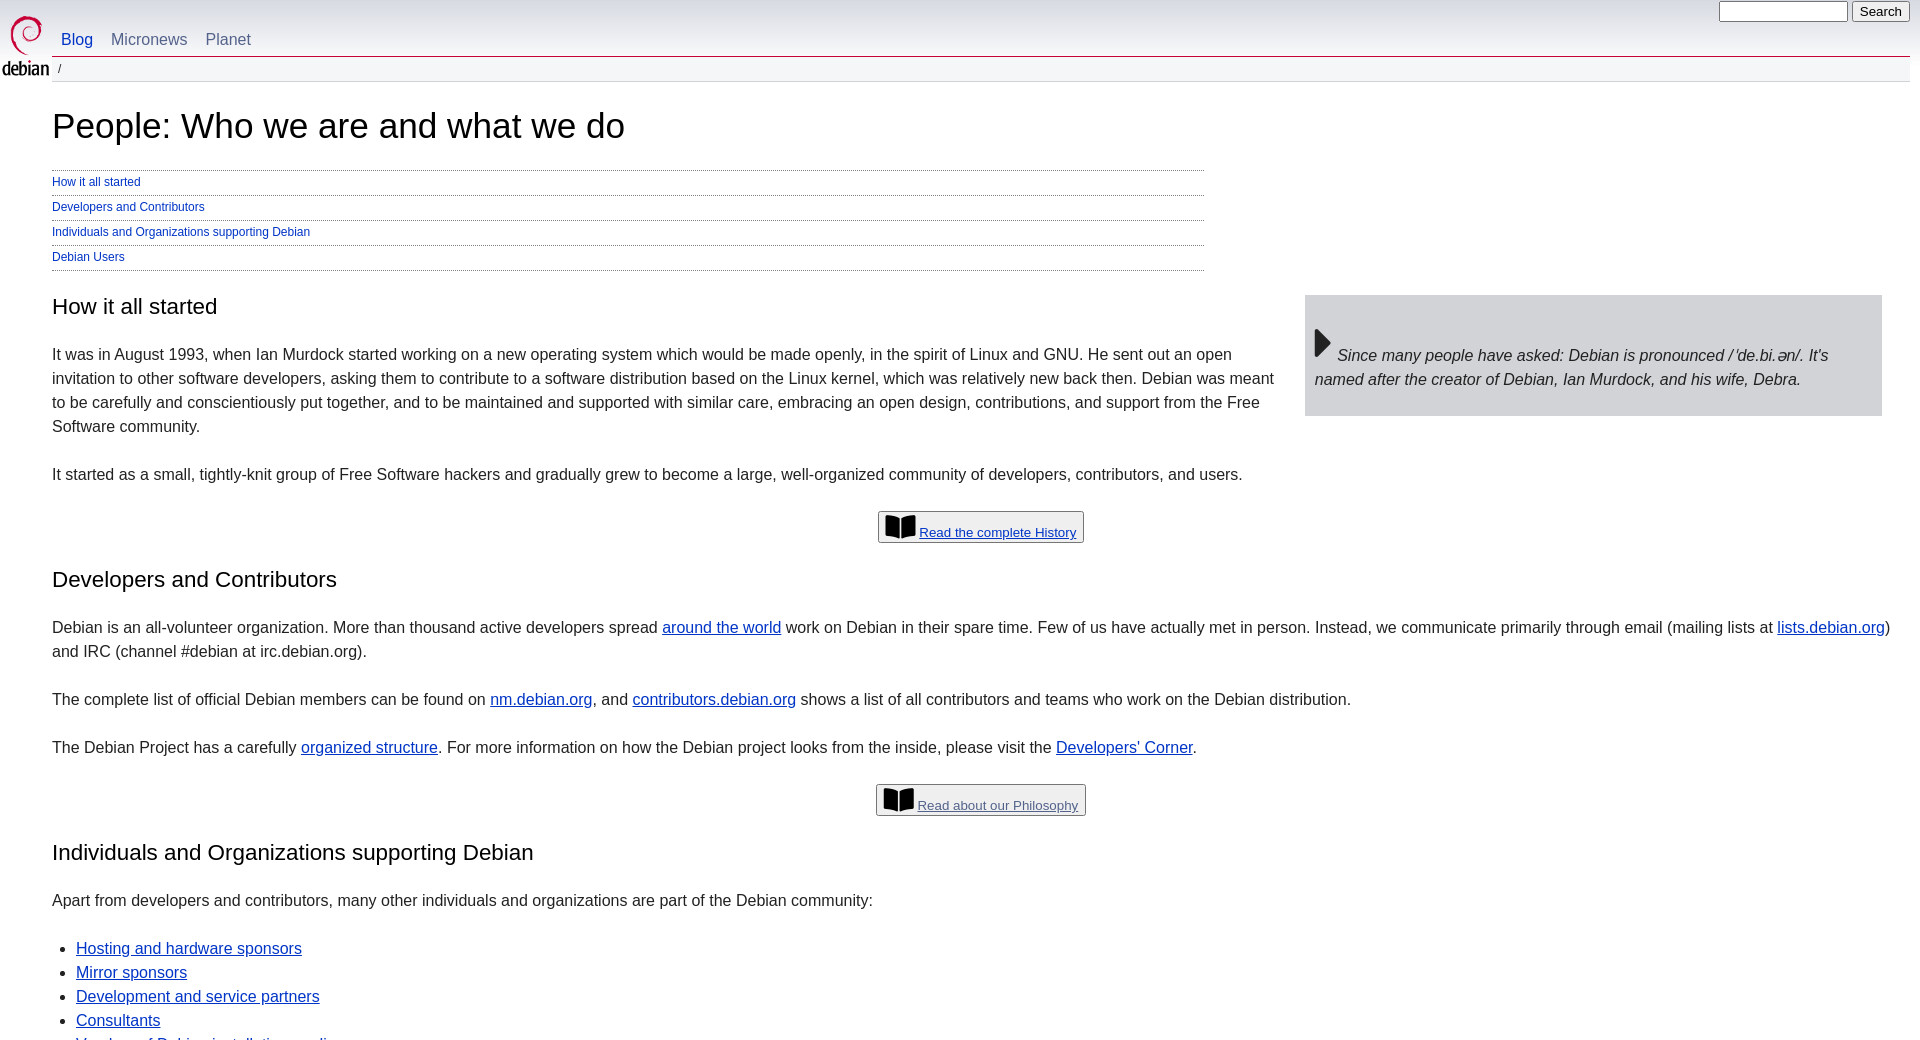The image size is (1920, 1040).
Task: Click the book icon beside Read the complete History
Action: coord(900,527)
